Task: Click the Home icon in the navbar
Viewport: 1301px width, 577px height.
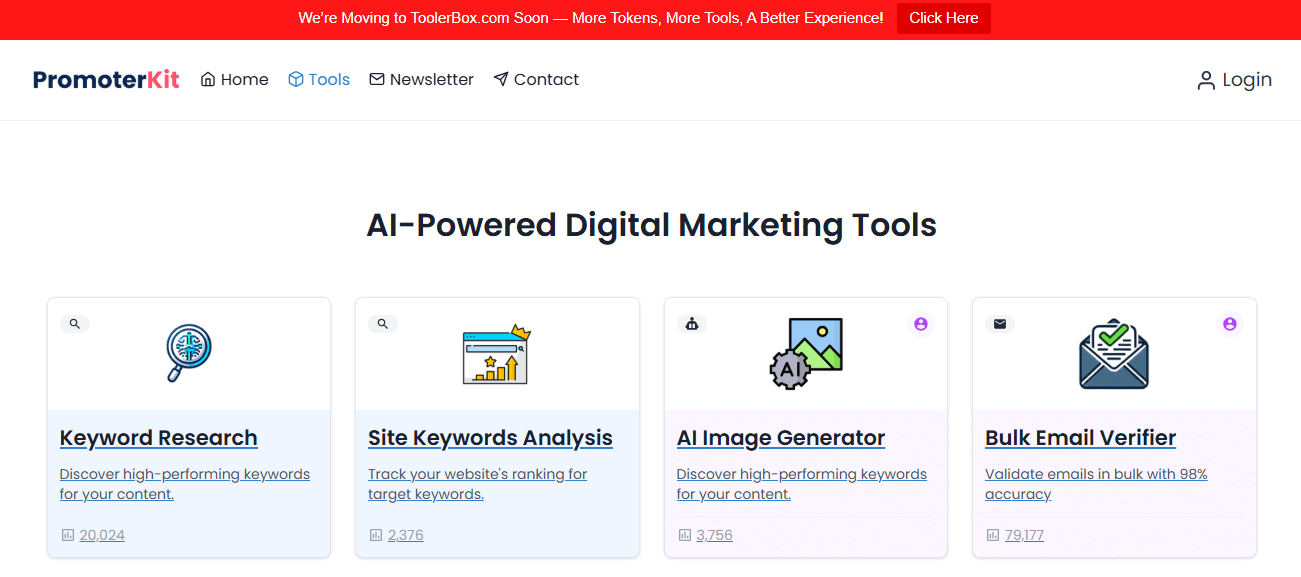Action: pos(206,79)
